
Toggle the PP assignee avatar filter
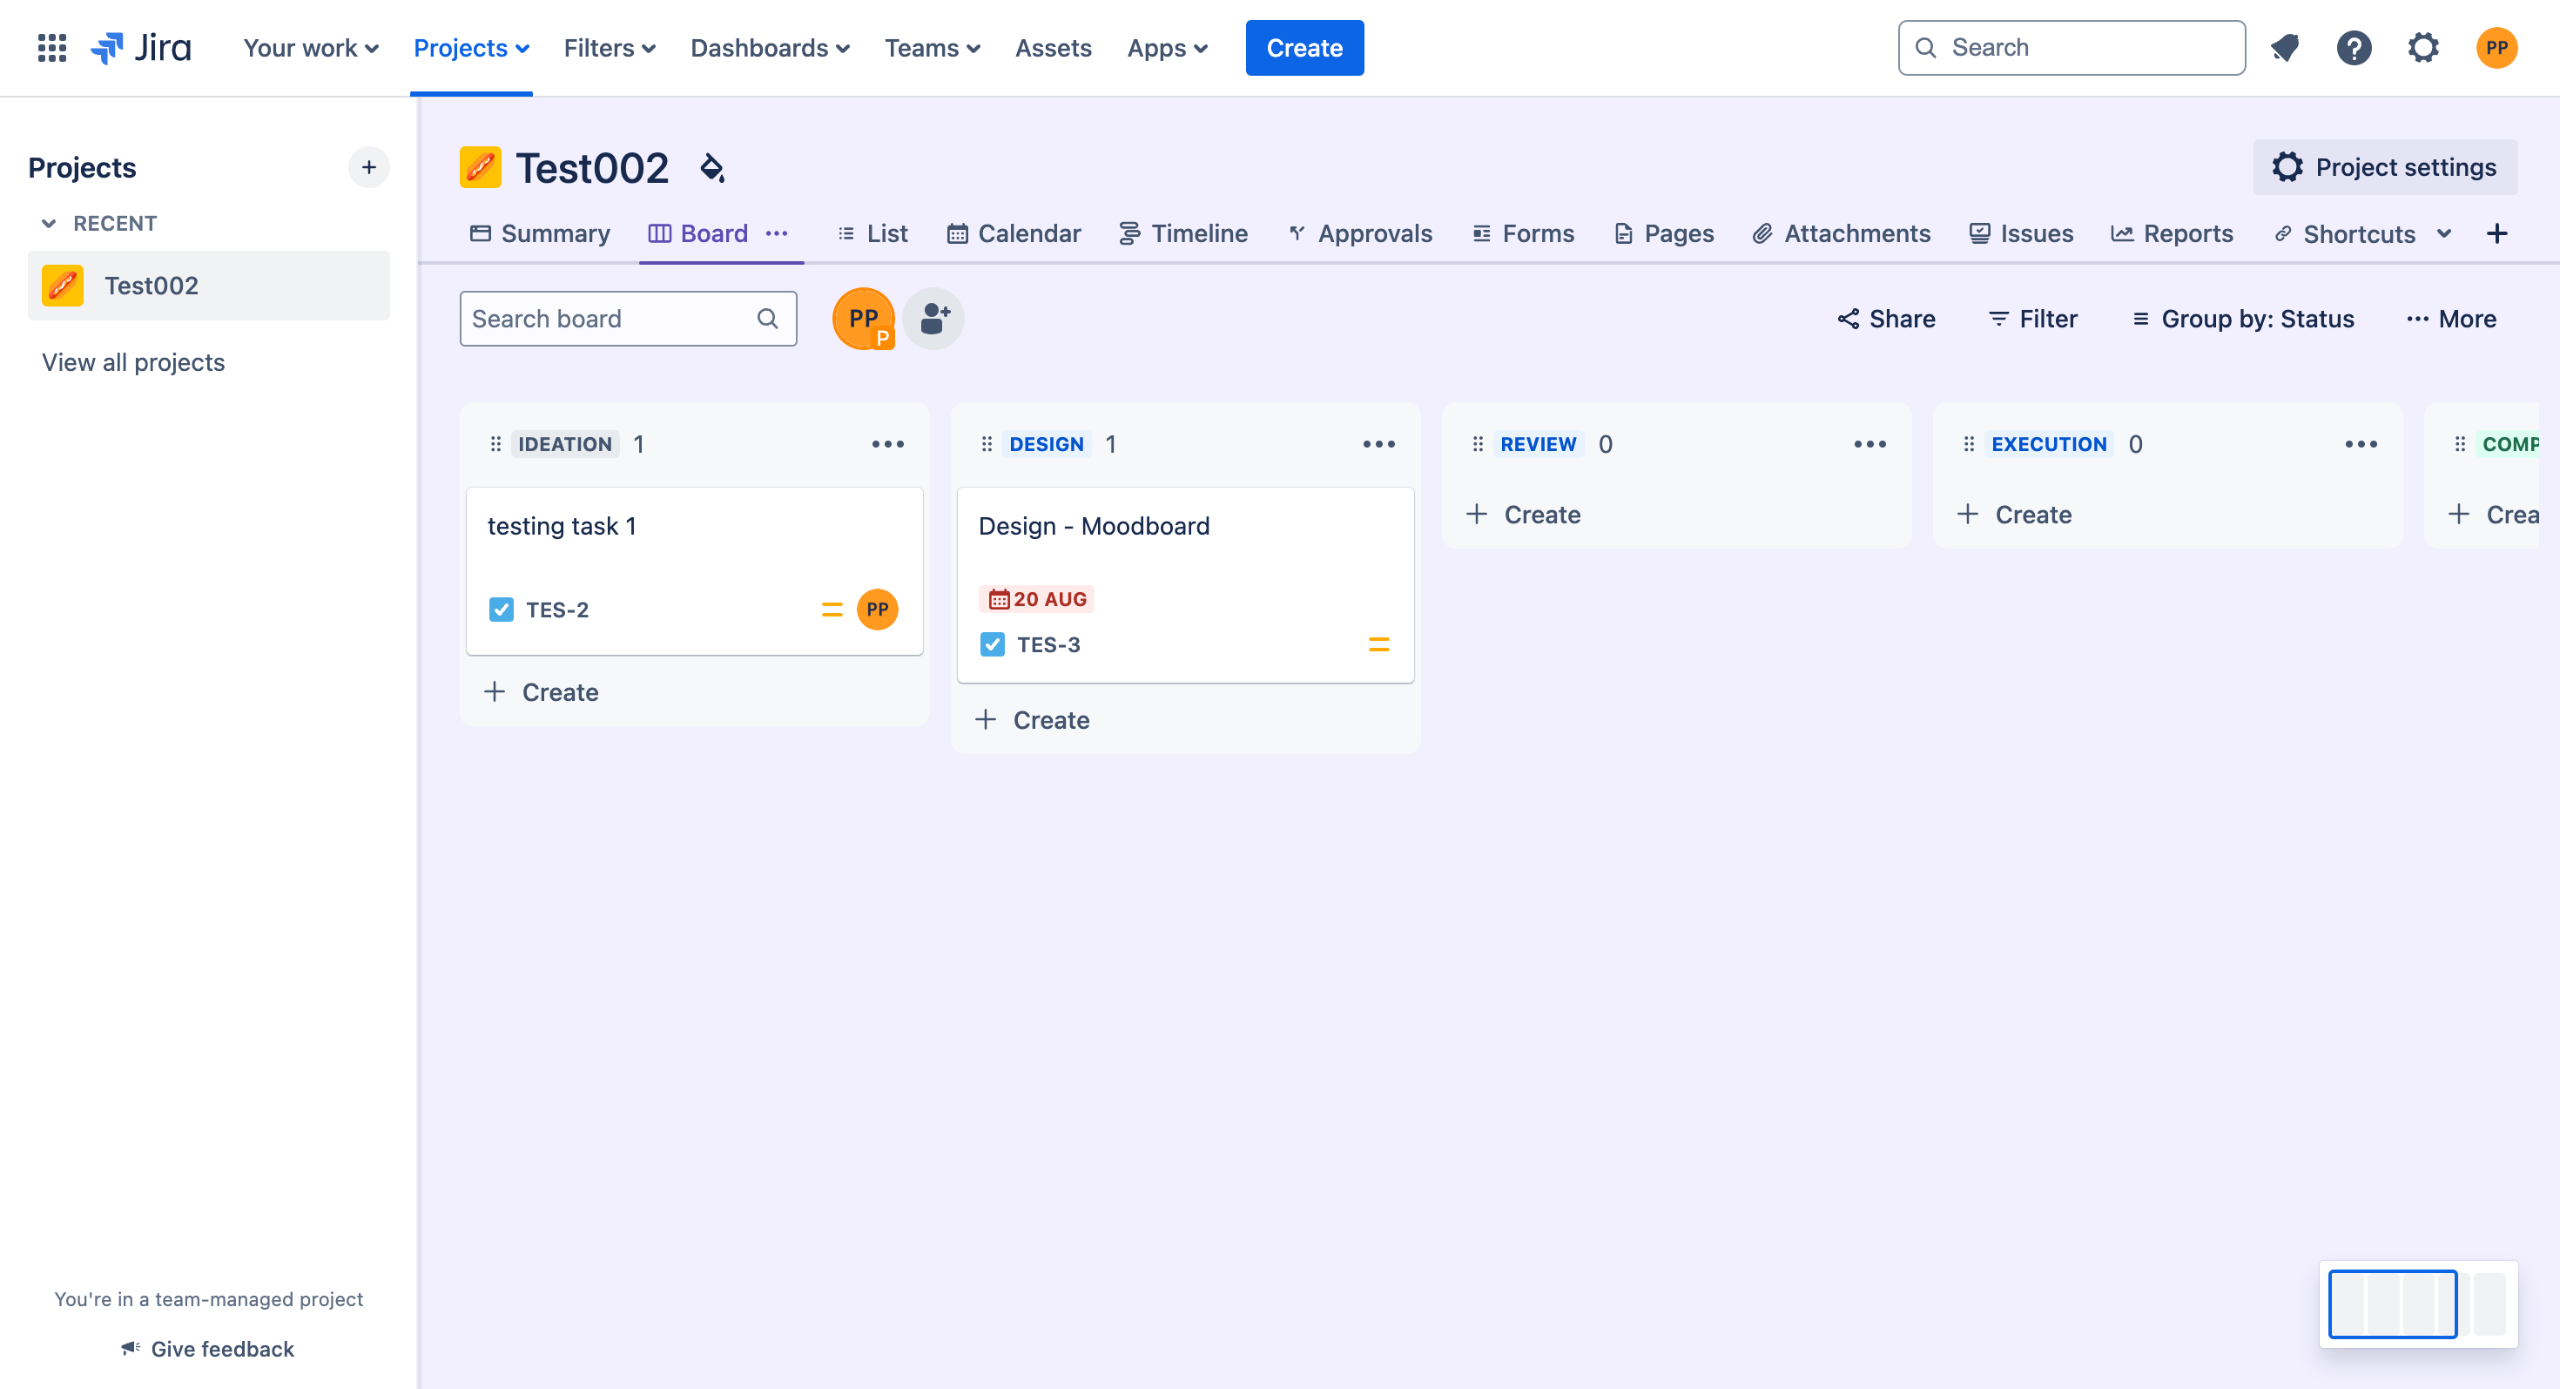click(x=863, y=319)
